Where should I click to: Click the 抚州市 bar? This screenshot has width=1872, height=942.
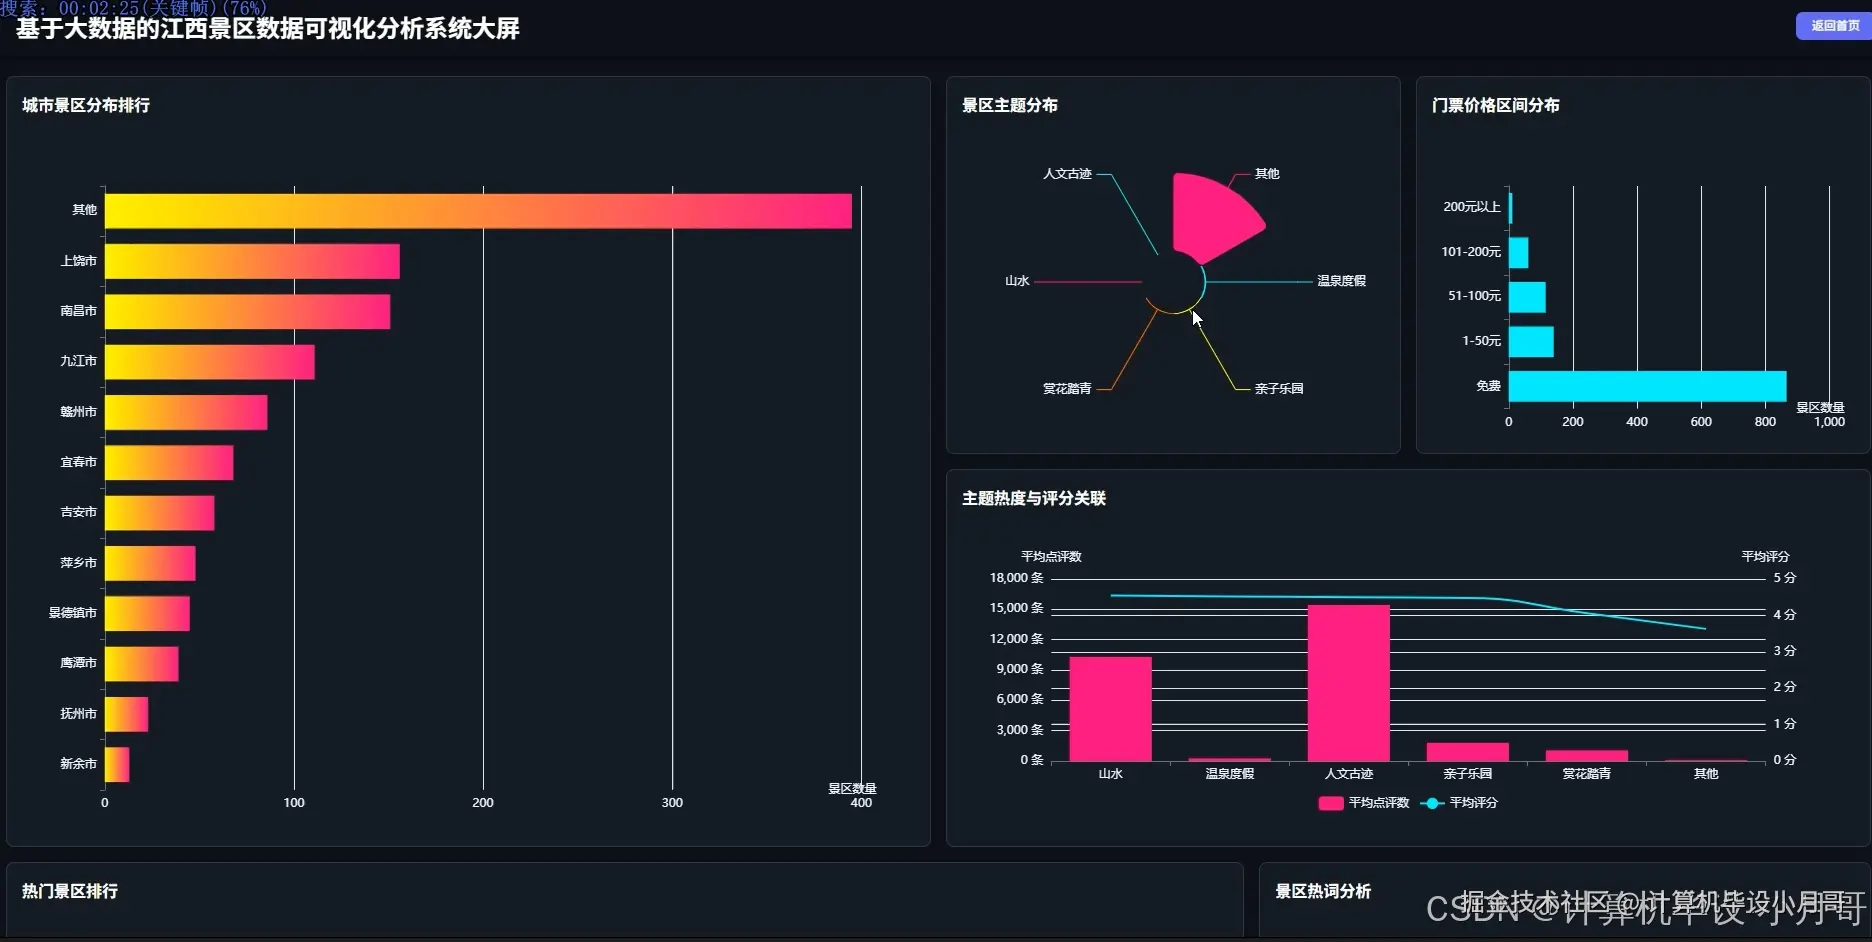pyautogui.click(x=126, y=714)
